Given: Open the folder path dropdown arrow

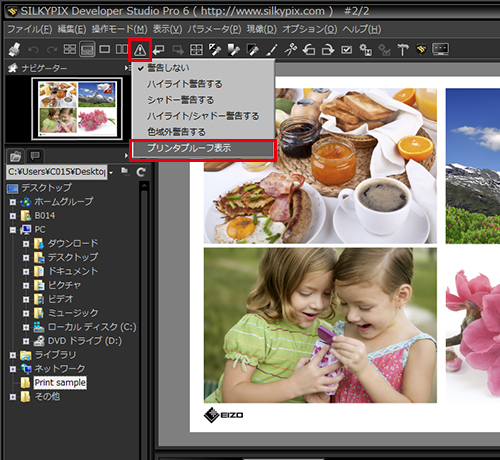Looking at the screenshot, I should [x=111, y=172].
